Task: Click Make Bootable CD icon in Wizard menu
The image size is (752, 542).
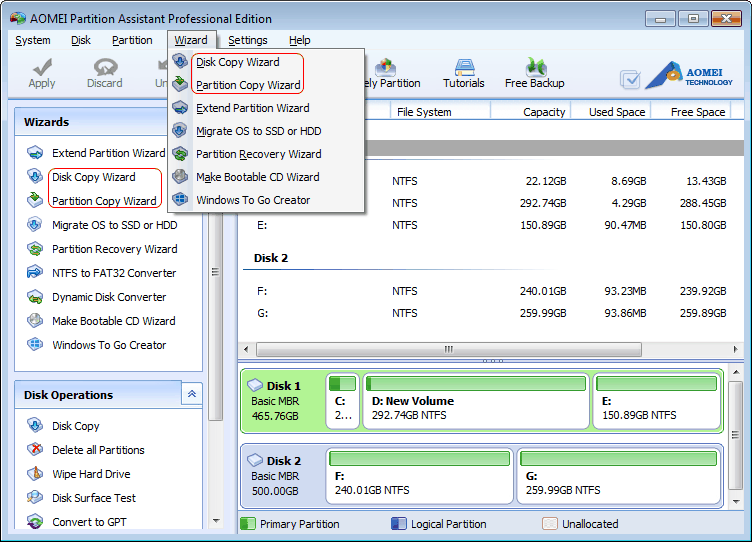Action: (x=180, y=177)
